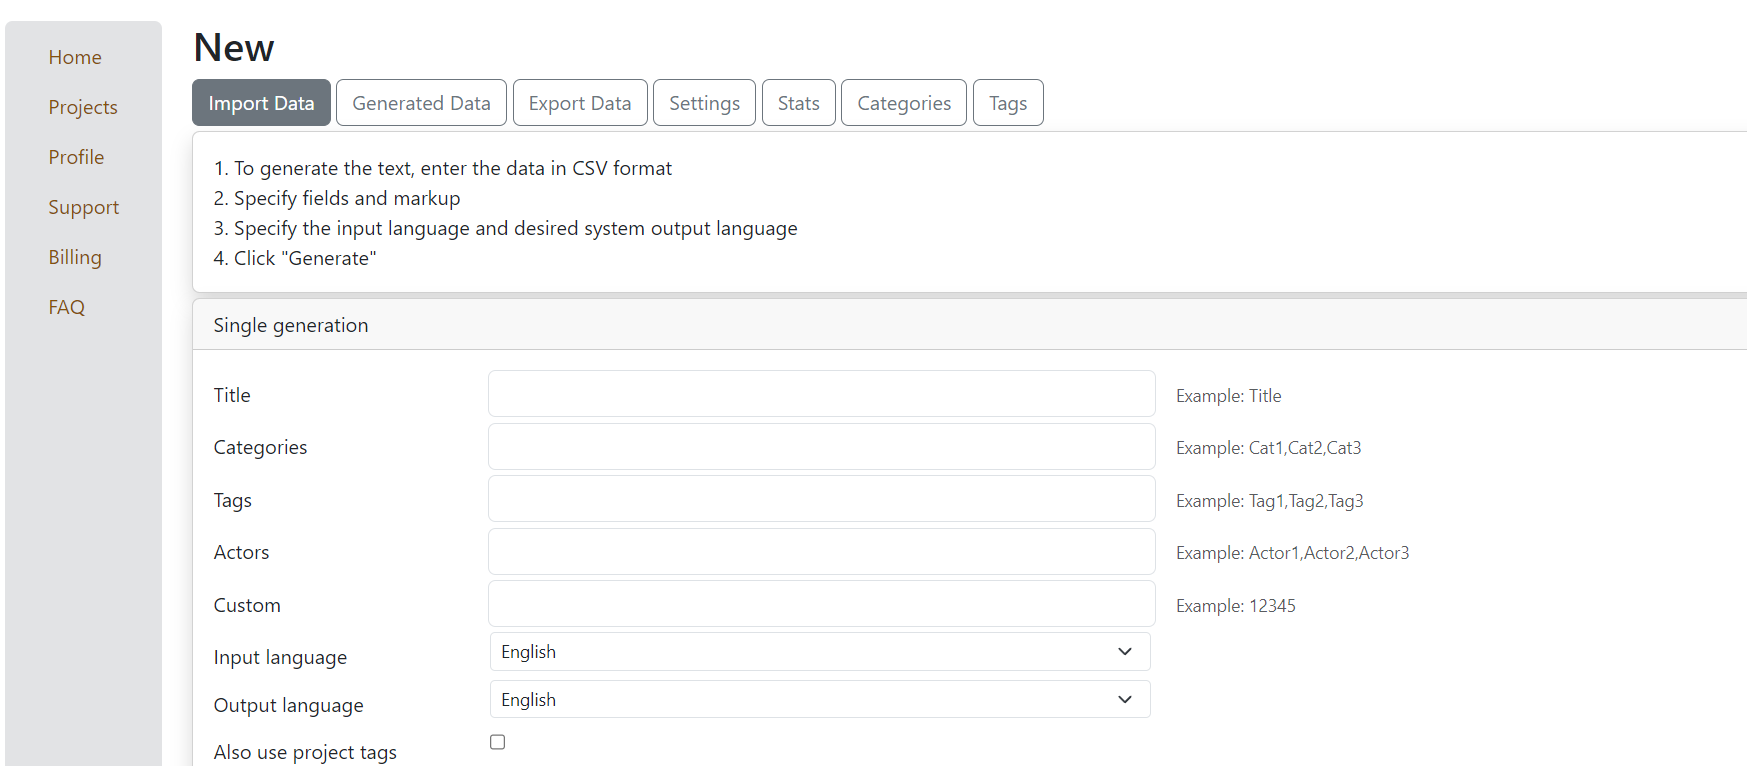View the Stats tab

click(x=798, y=103)
